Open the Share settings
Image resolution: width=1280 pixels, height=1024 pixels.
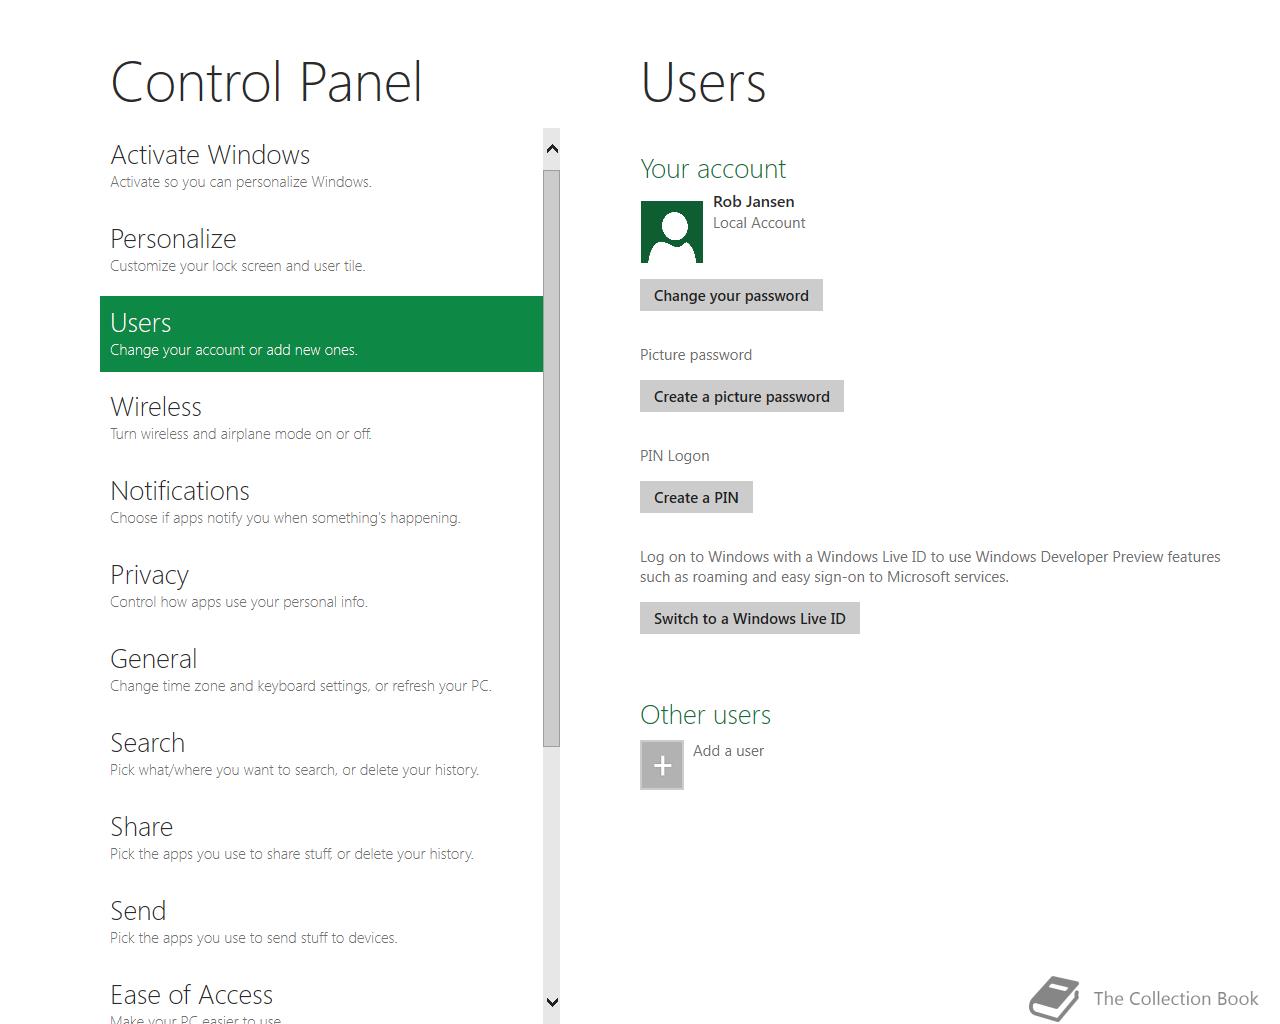[x=321, y=838]
